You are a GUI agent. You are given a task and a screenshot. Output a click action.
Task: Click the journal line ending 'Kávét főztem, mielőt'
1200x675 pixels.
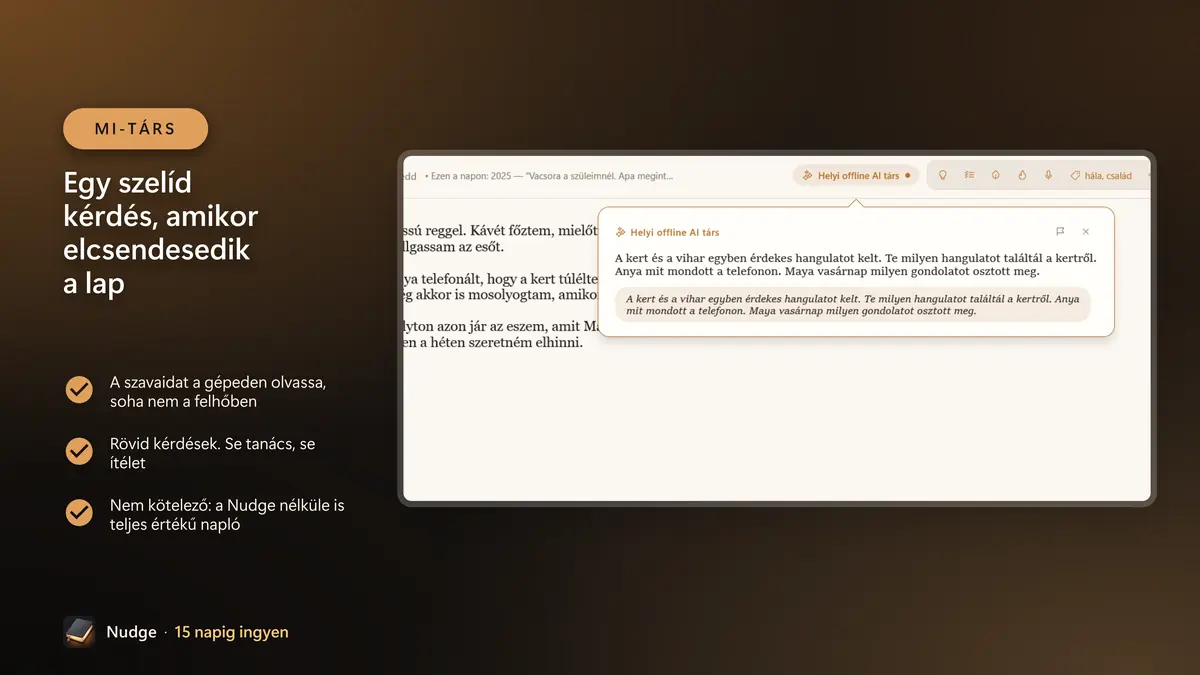click(500, 231)
